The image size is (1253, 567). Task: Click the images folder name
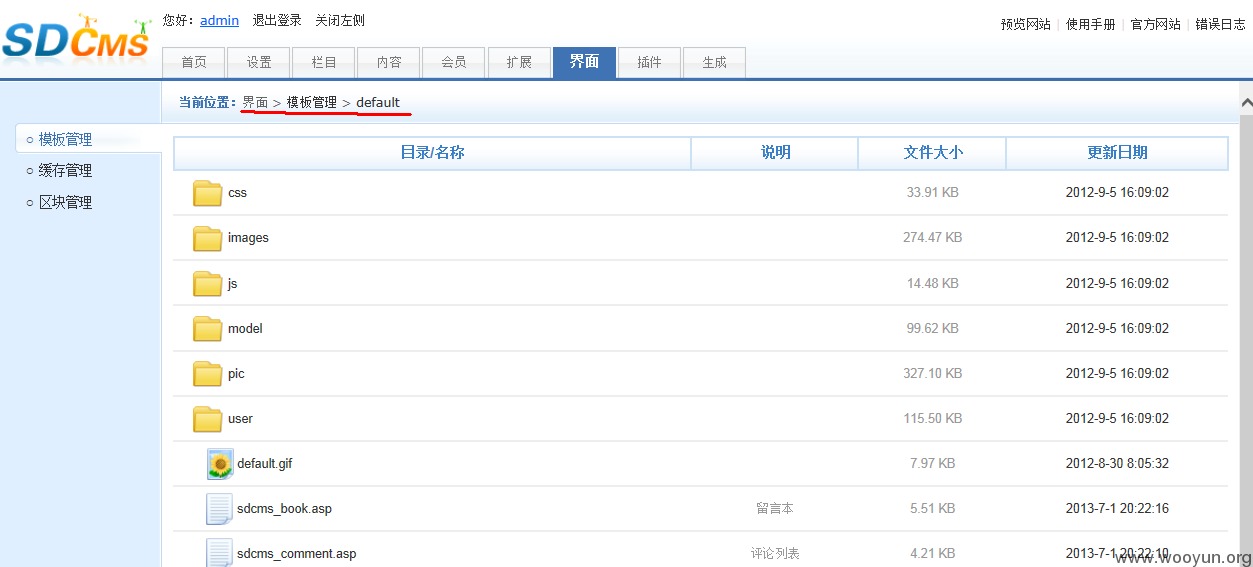pos(248,238)
